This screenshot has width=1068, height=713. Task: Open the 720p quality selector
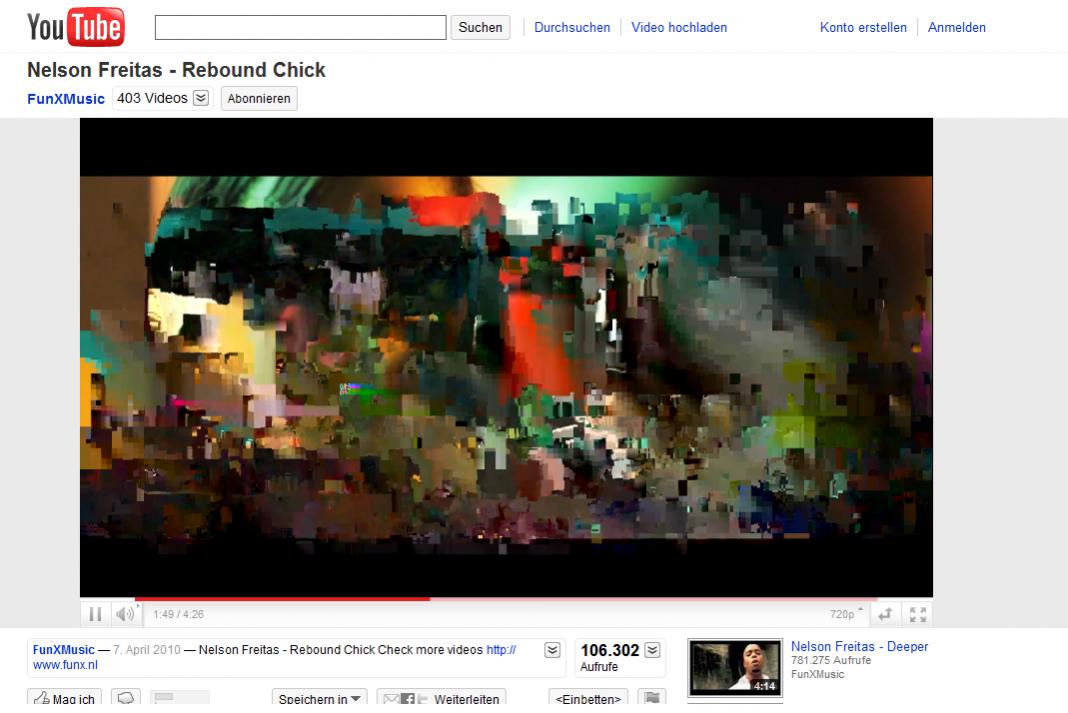pos(846,614)
